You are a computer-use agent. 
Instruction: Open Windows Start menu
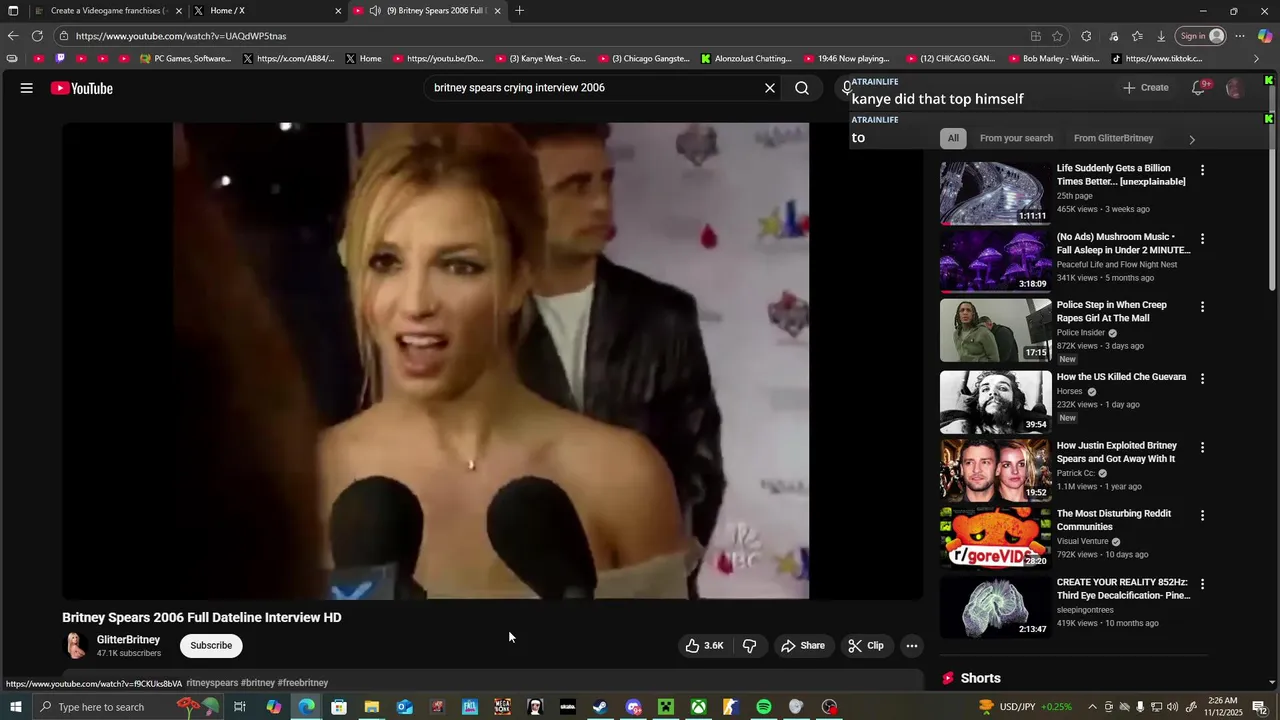(15, 707)
